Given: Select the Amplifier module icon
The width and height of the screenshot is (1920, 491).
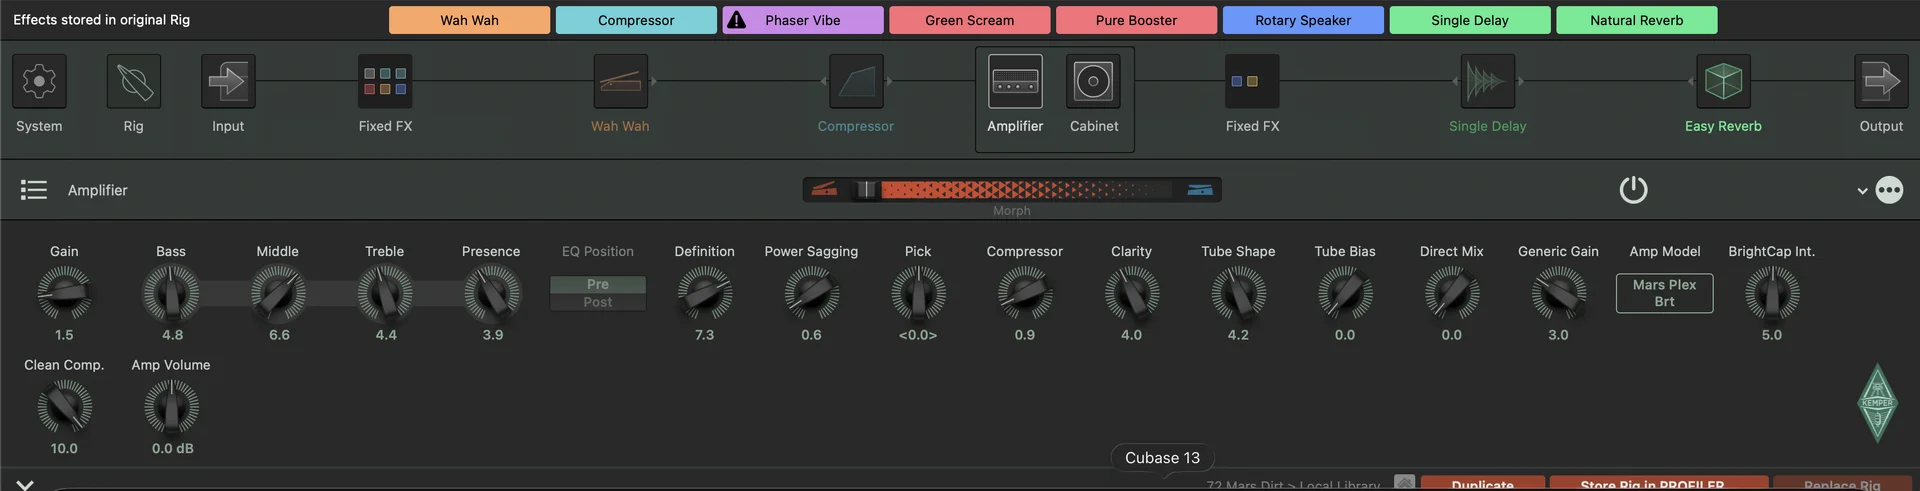Looking at the screenshot, I should click(x=1015, y=81).
